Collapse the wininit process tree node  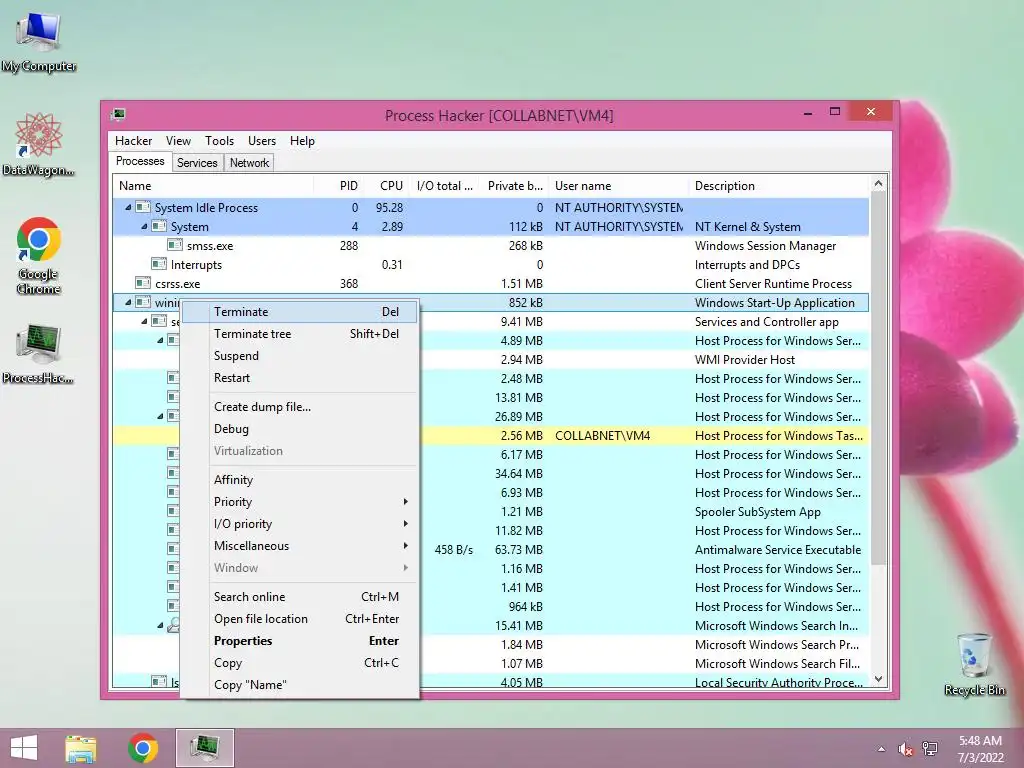tap(128, 302)
